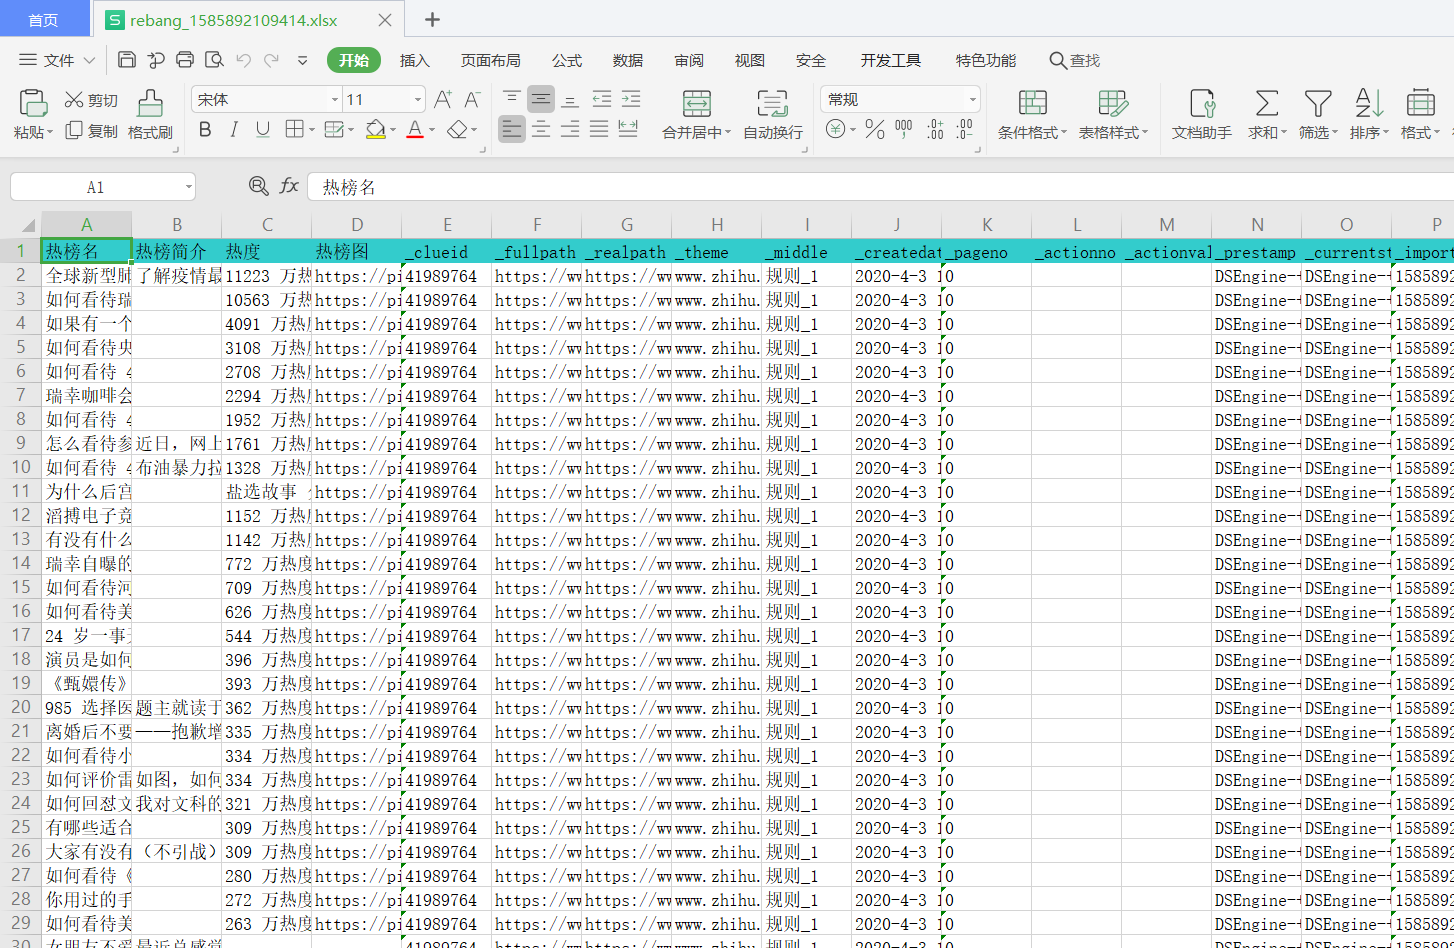Click the Sort (排序) A-Z icon
Screen dimensions: 1454x948
click(x=1369, y=103)
